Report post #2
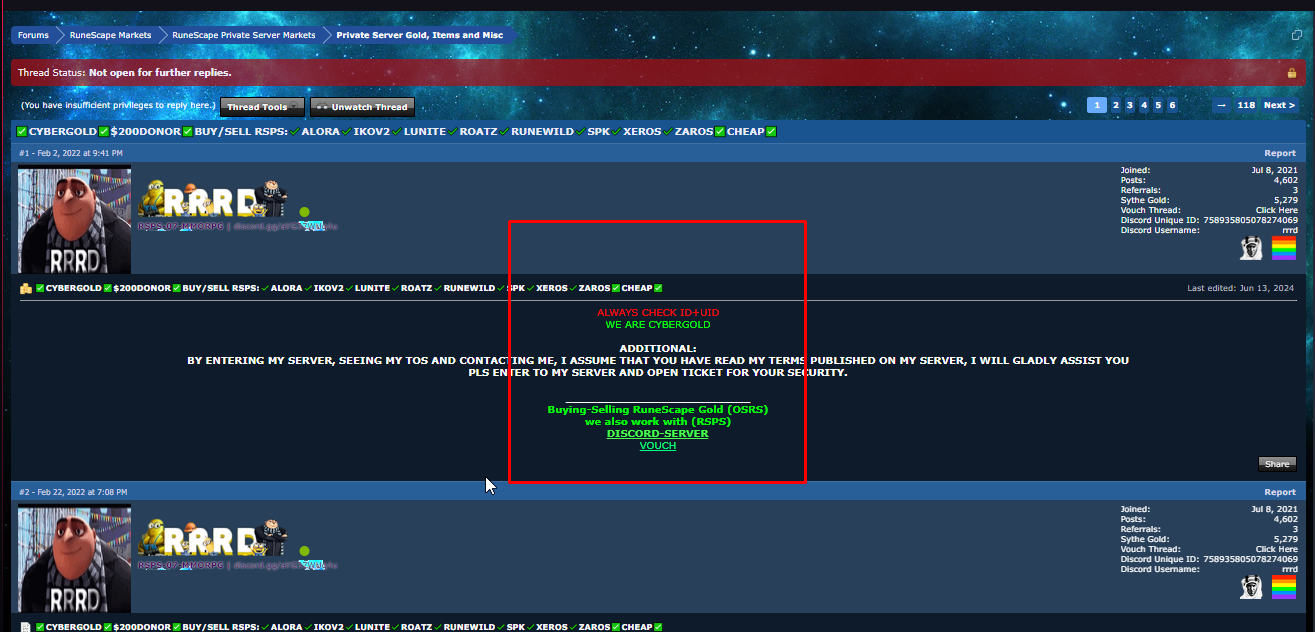Screen dimensions: 1315x632 1280,492
